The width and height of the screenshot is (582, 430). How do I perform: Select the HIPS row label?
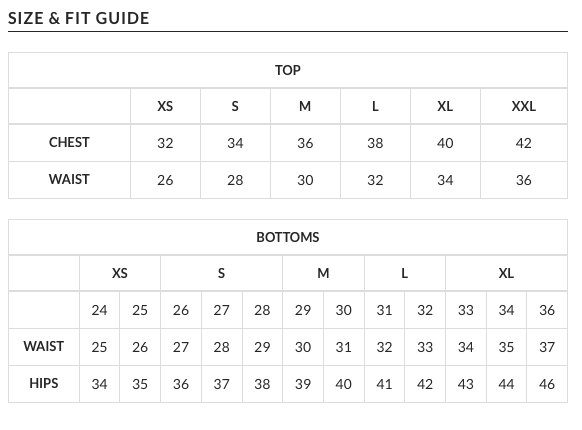pos(44,384)
